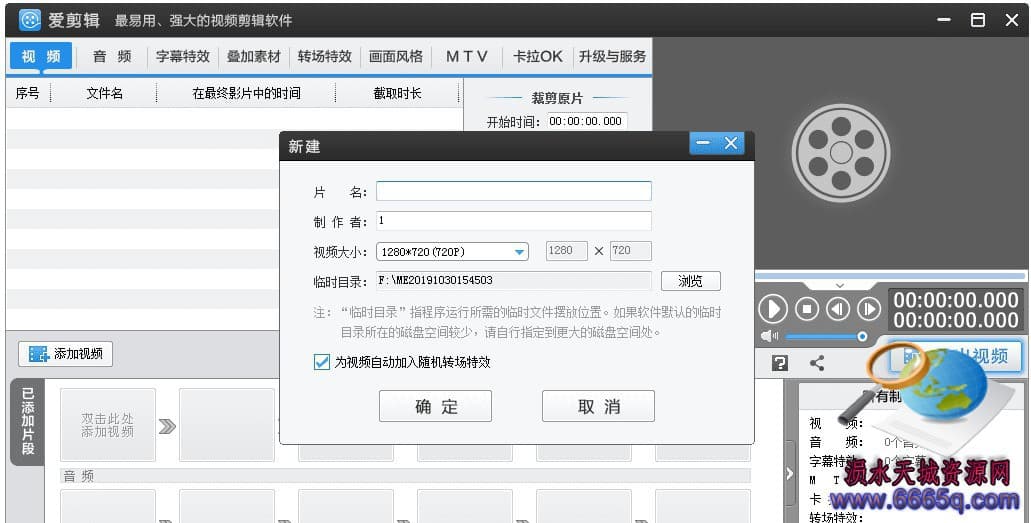
Task: Open the 卡拉OK tab
Action: tap(538, 57)
